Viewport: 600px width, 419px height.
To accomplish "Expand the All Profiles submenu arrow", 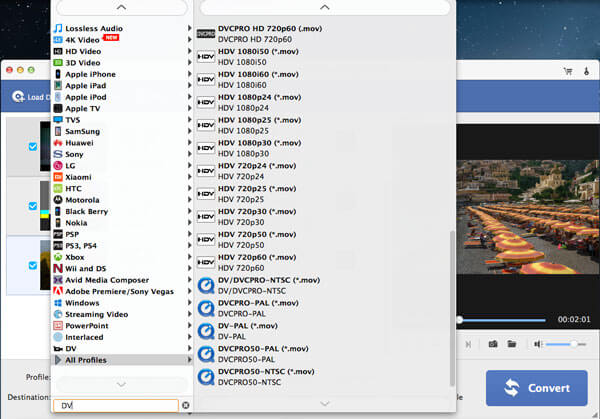I will point(189,360).
